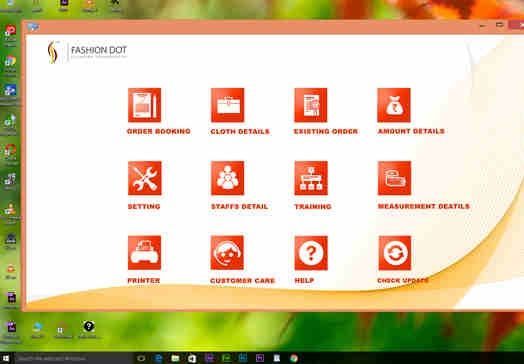Click the MEASUREMENT DEATILS label

(424, 207)
